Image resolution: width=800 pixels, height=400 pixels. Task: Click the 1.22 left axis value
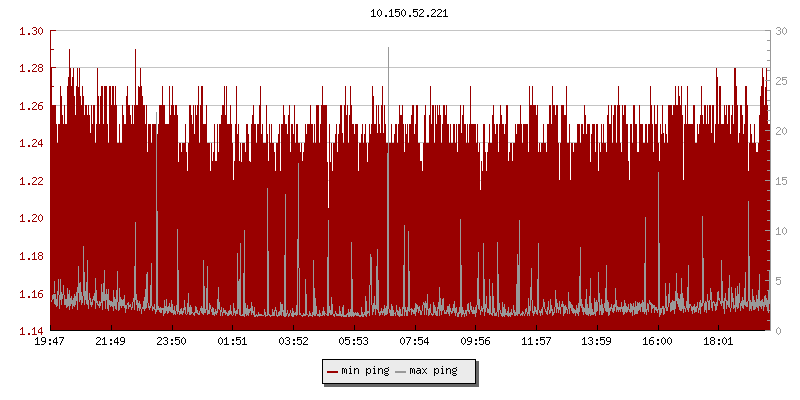31,181
